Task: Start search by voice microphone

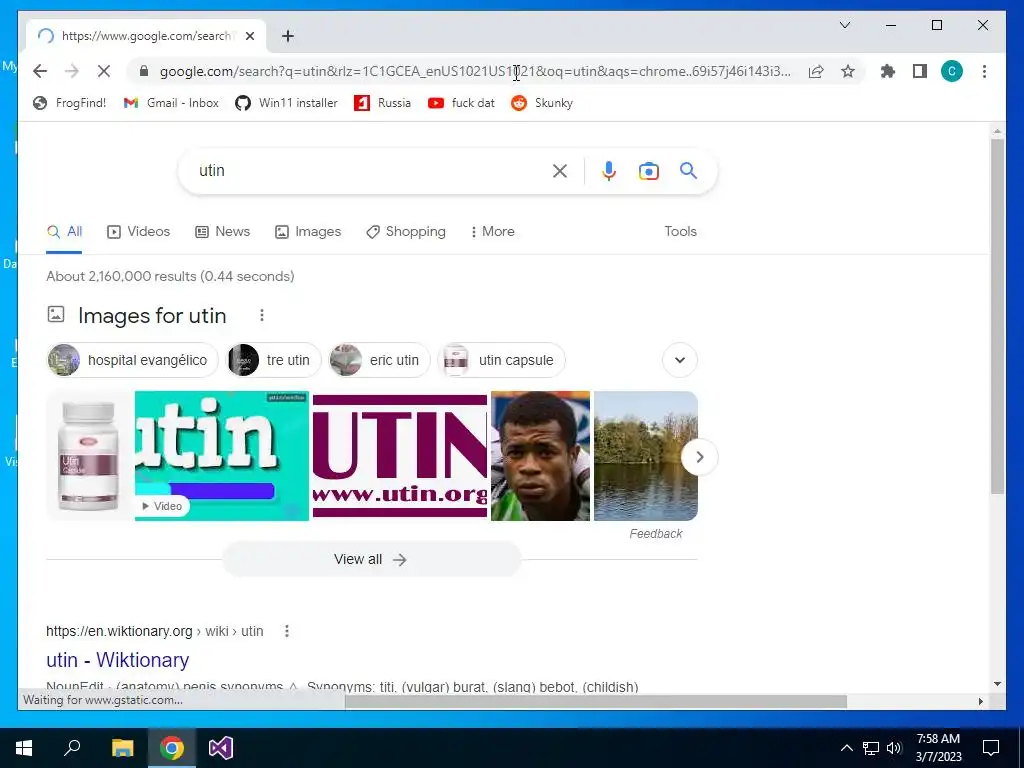Action: click(609, 171)
